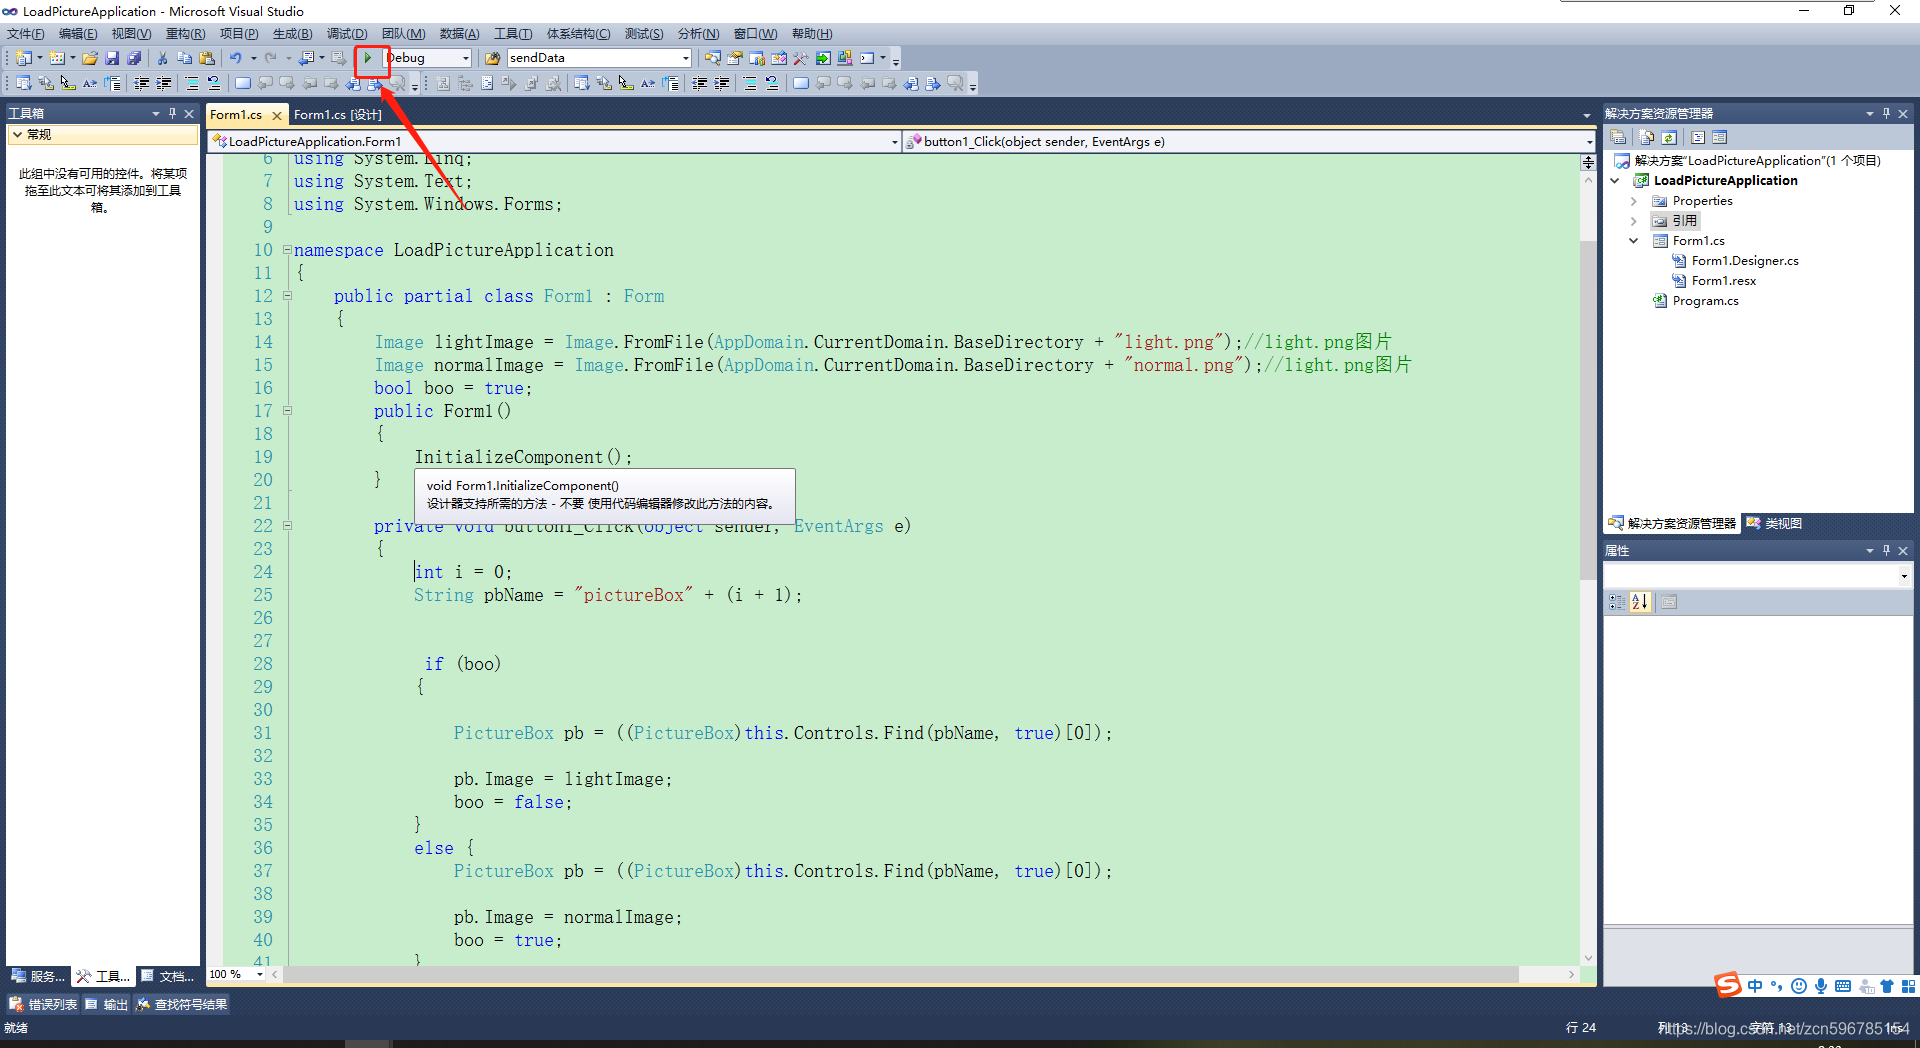The width and height of the screenshot is (1920, 1048).
Task: Click View Code icon in Solution Explorer
Action: tap(1698, 138)
